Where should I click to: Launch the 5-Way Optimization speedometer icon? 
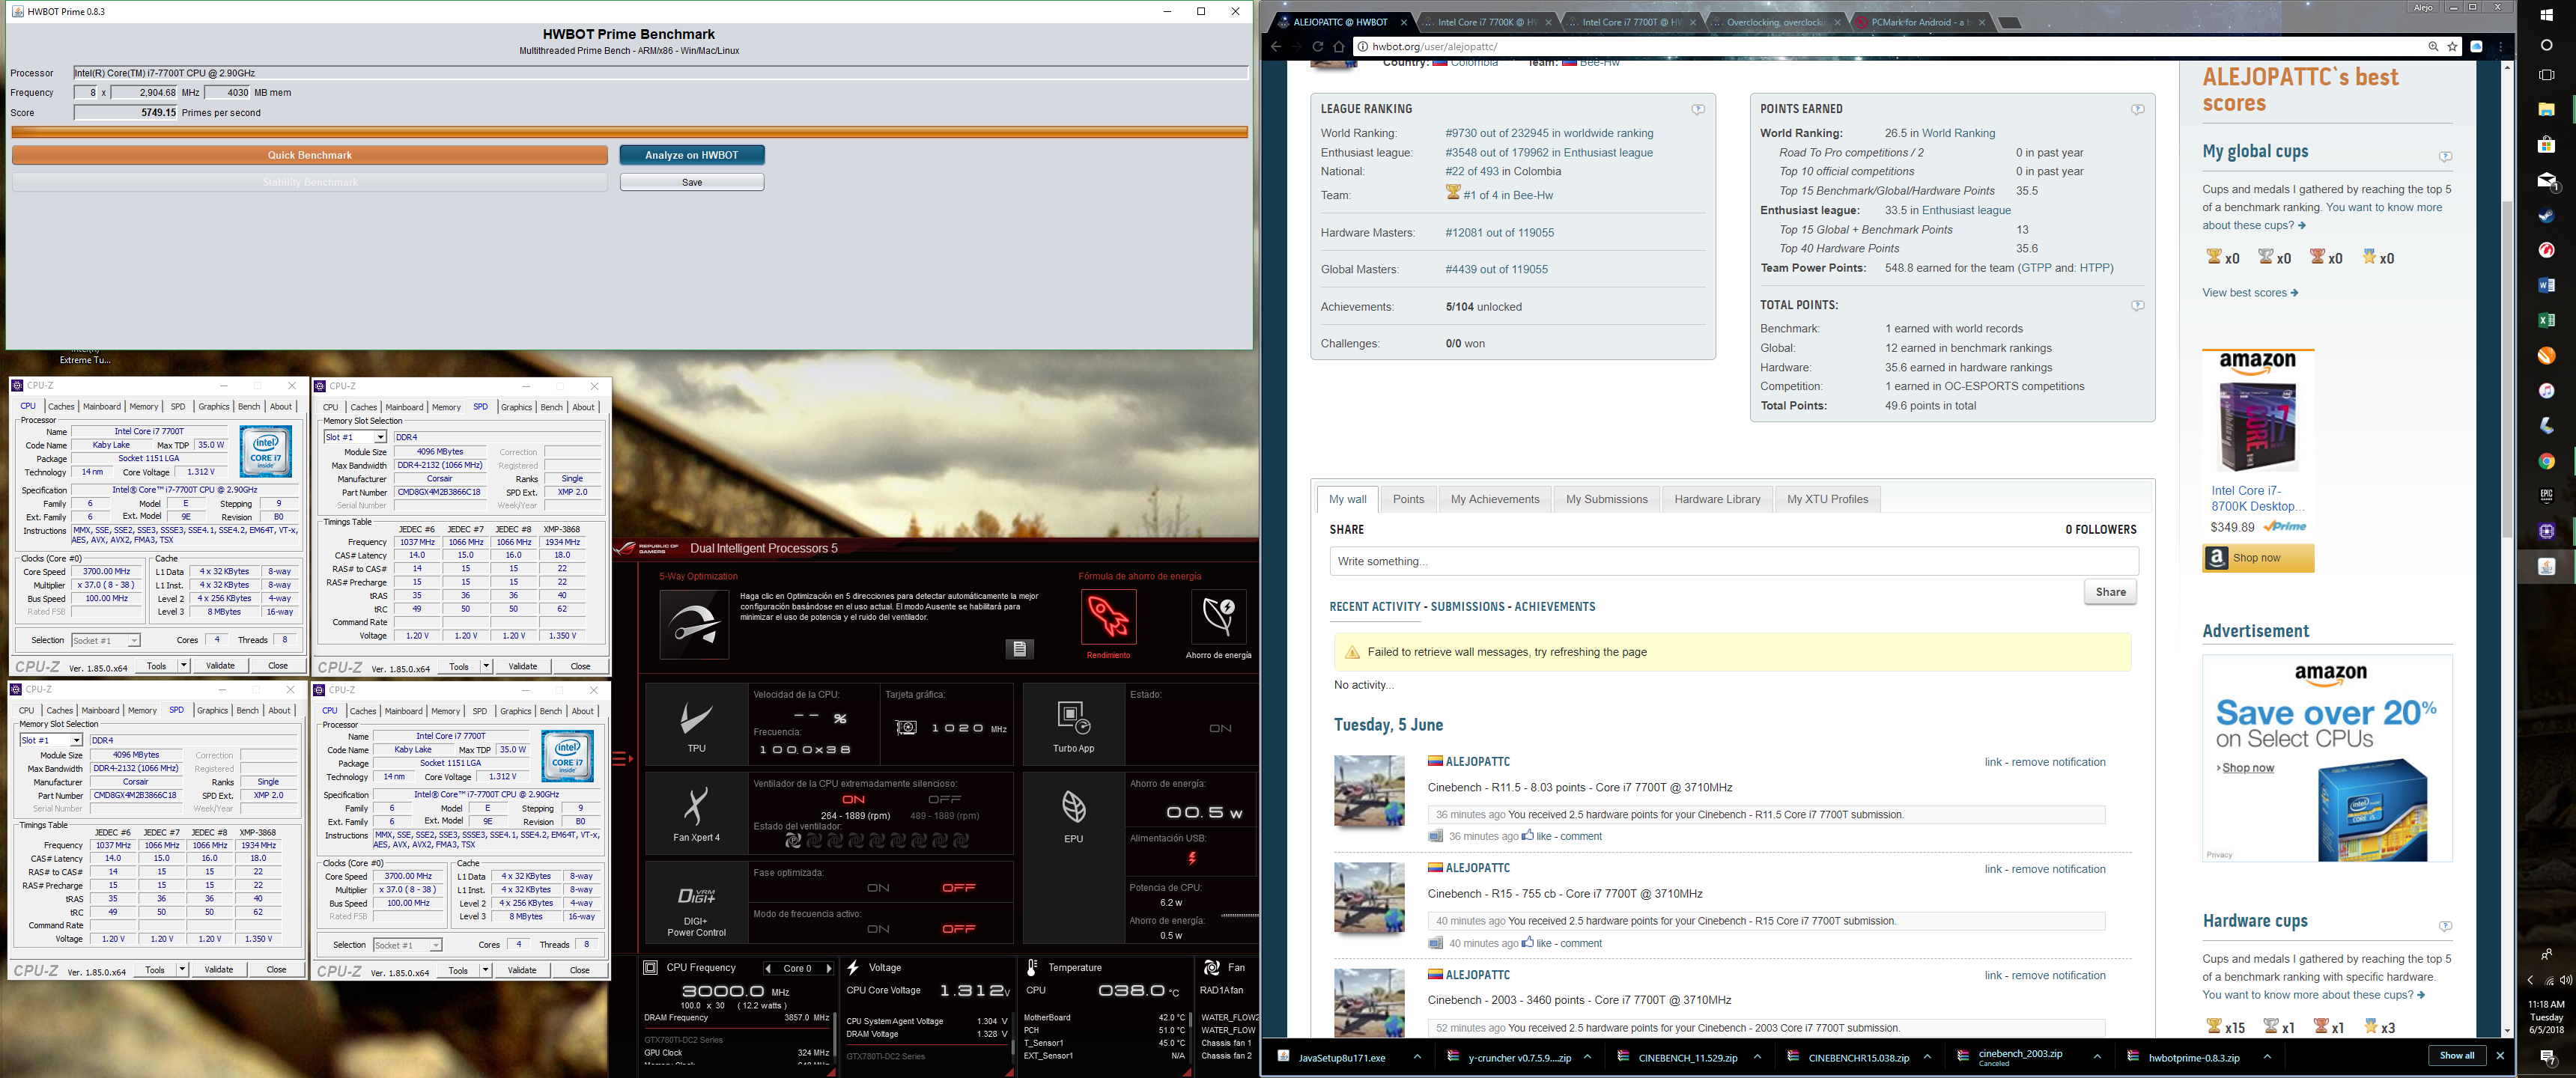coord(694,624)
